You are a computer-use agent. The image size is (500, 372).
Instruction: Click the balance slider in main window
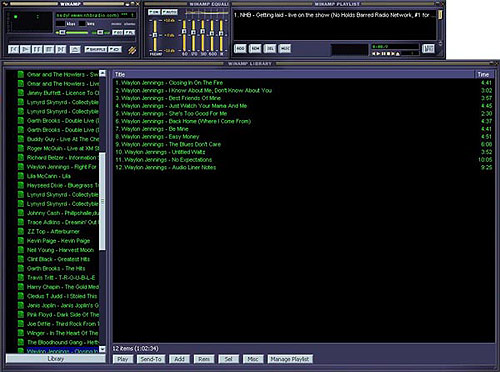101,32
